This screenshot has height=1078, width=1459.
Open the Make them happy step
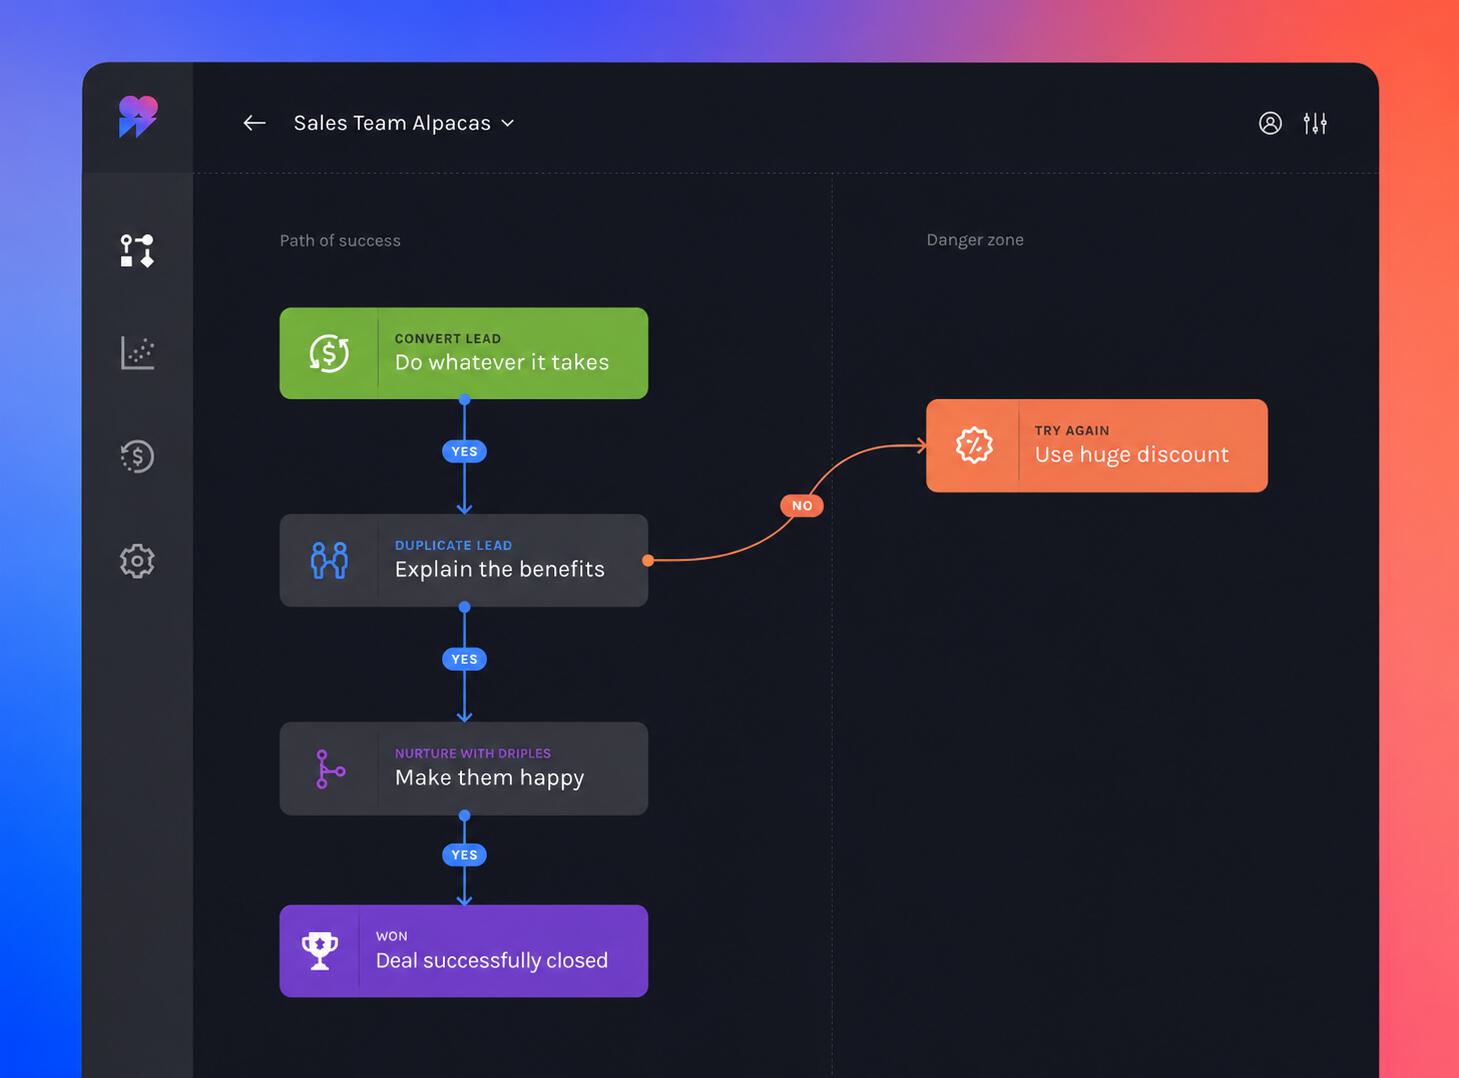coord(464,768)
